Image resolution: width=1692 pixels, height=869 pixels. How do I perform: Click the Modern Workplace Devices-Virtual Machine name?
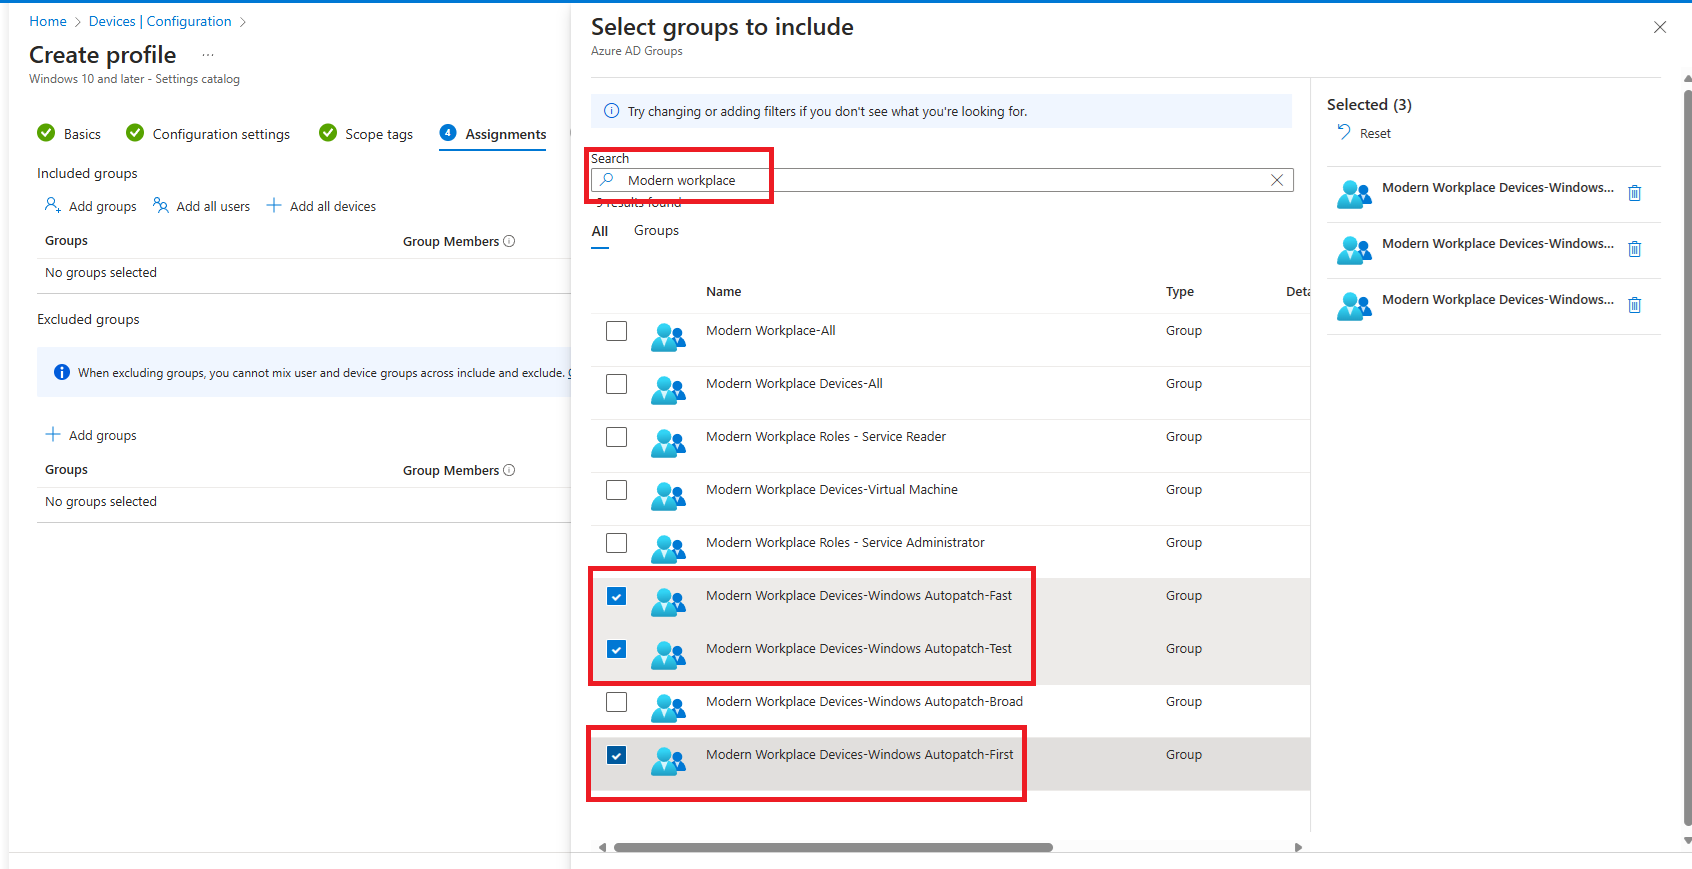(x=831, y=490)
